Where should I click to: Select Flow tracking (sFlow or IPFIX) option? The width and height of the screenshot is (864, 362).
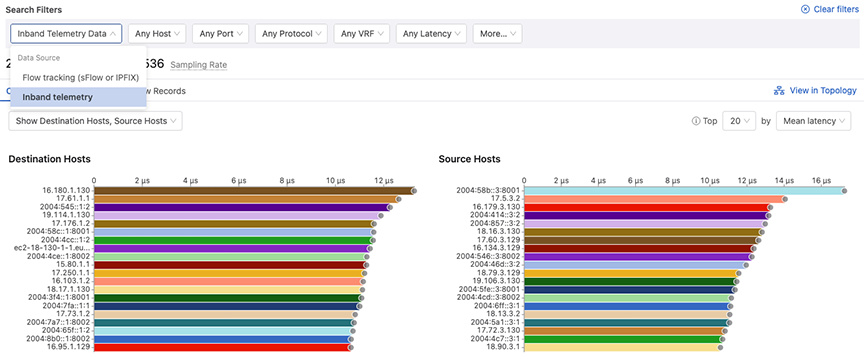(78, 77)
